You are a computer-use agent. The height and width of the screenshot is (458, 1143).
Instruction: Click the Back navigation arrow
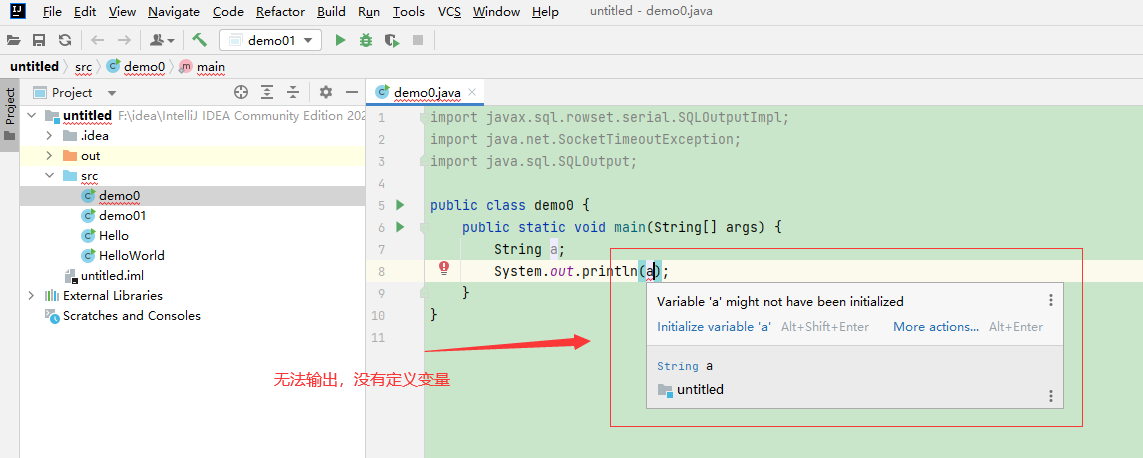pyautogui.click(x=98, y=41)
